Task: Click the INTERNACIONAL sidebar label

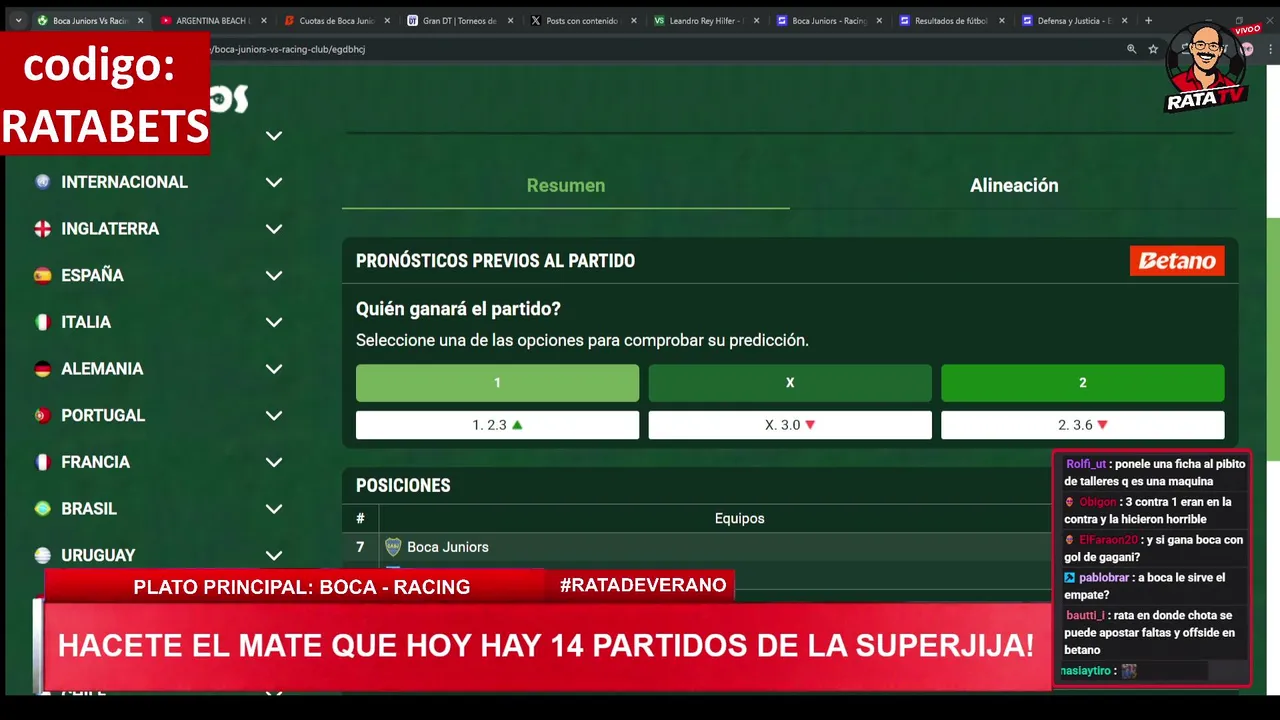Action: (x=124, y=182)
